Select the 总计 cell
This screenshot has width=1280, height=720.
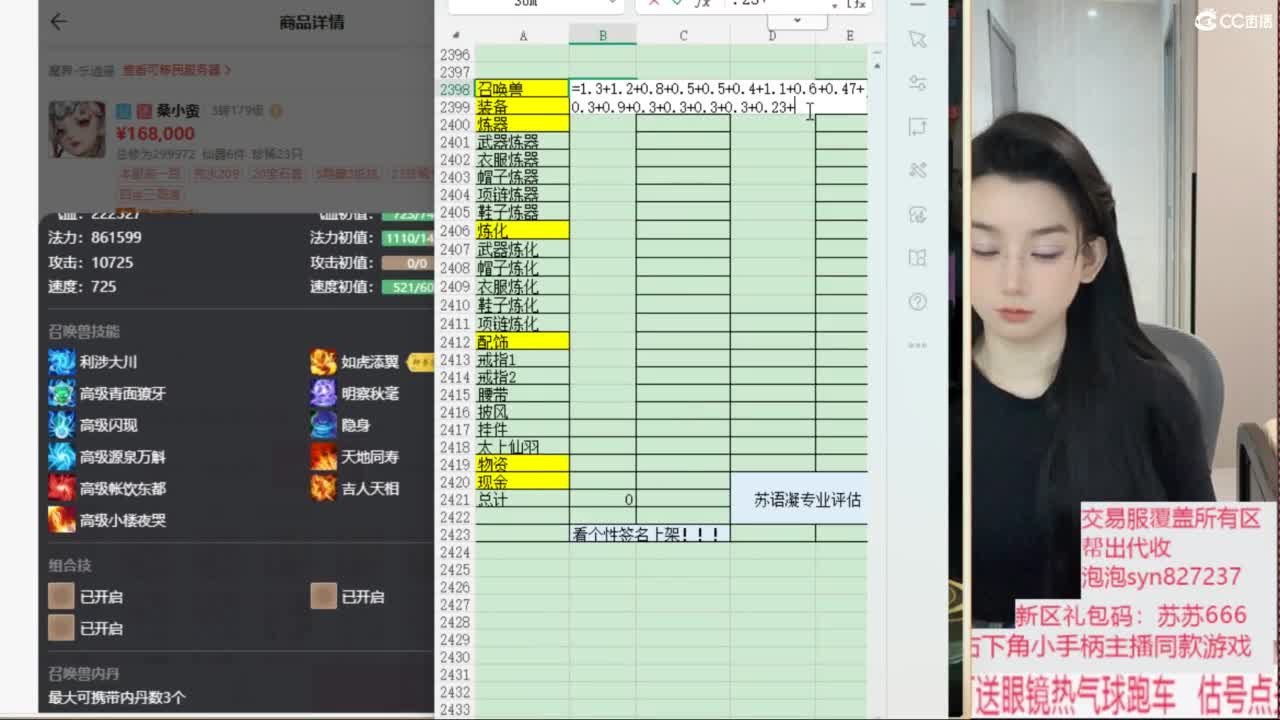(522, 500)
